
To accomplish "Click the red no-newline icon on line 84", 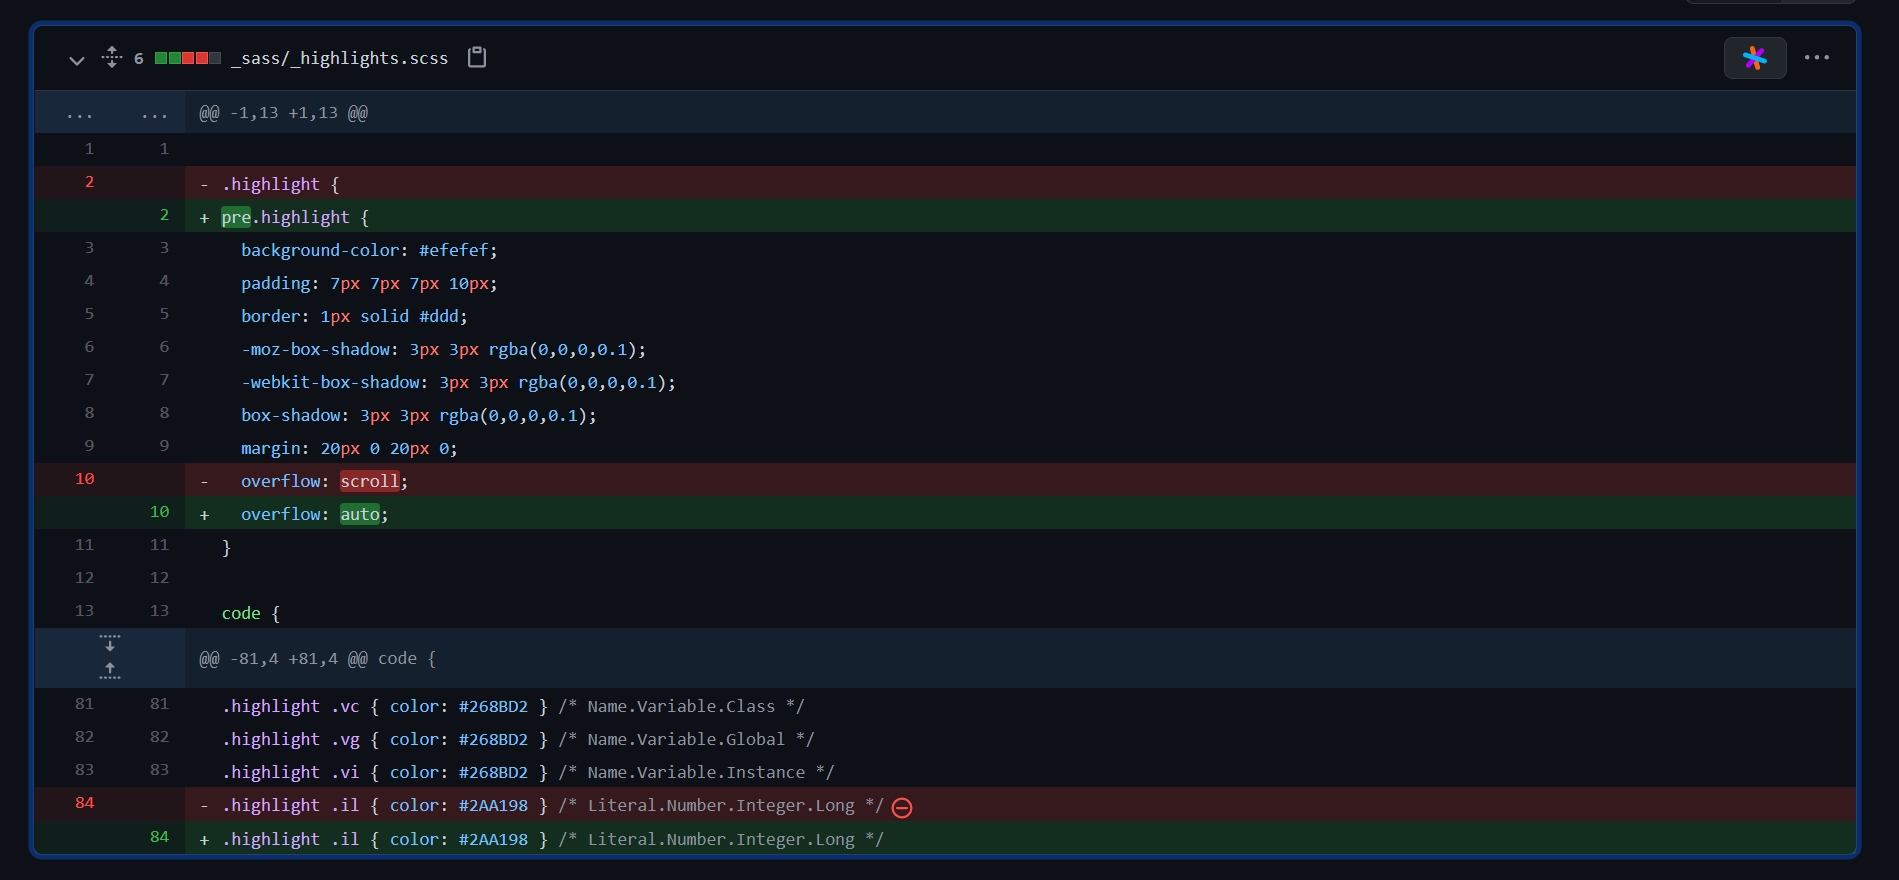I will coord(902,808).
